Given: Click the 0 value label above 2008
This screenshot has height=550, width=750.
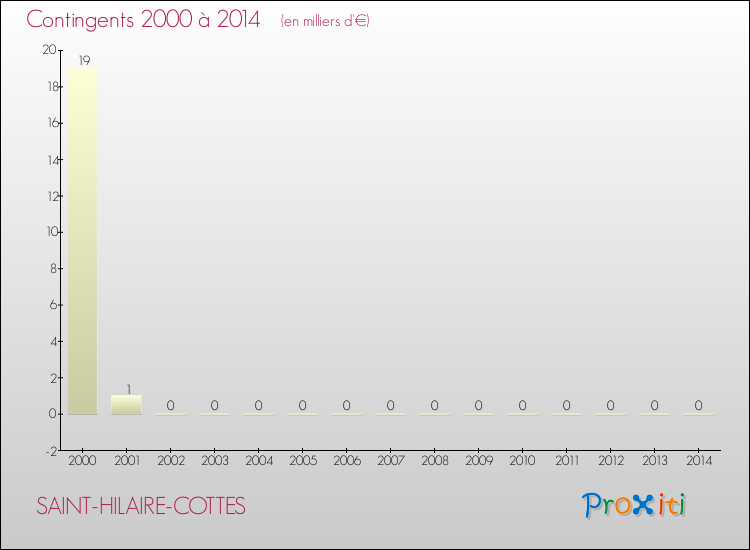Looking at the screenshot, I should point(434,406).
